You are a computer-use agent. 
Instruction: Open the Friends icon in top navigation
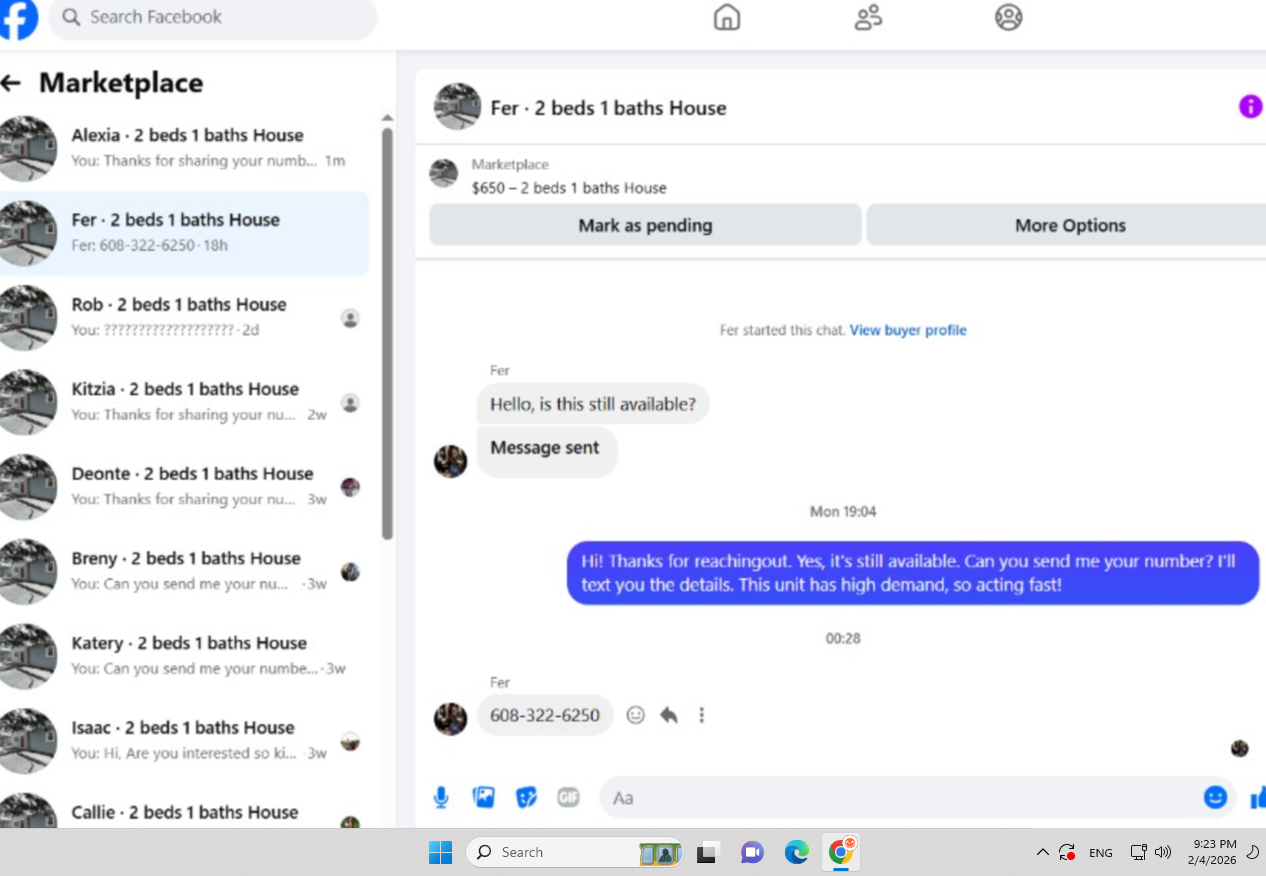[x=868, y=17]
